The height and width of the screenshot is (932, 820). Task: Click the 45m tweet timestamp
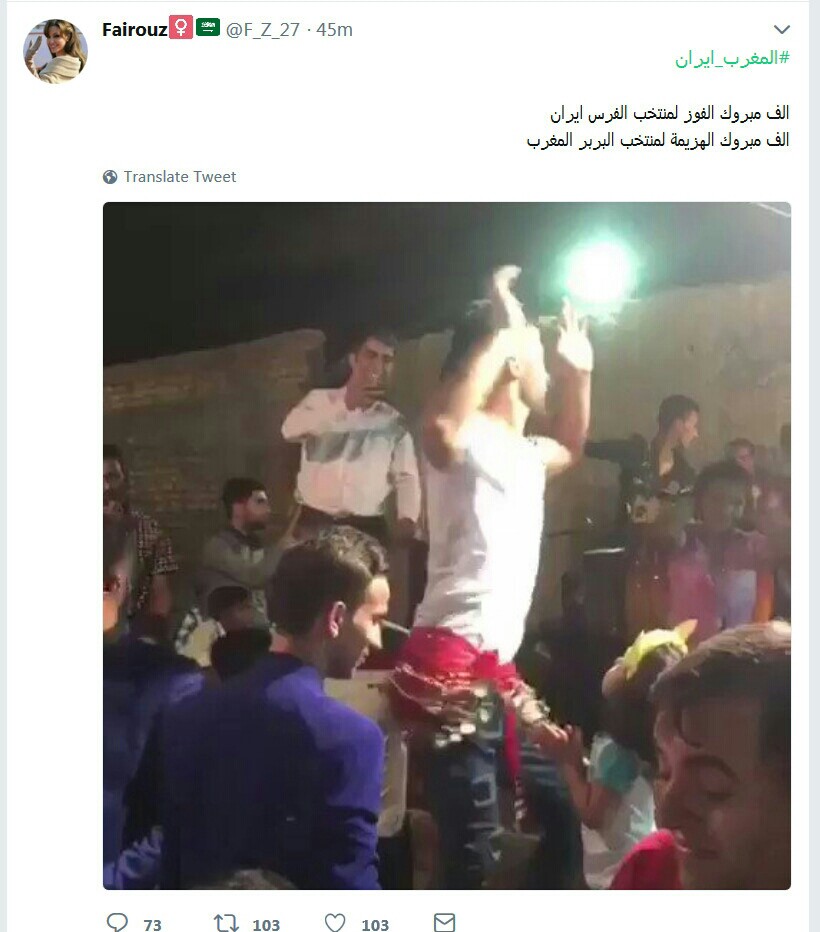[335, 29]
